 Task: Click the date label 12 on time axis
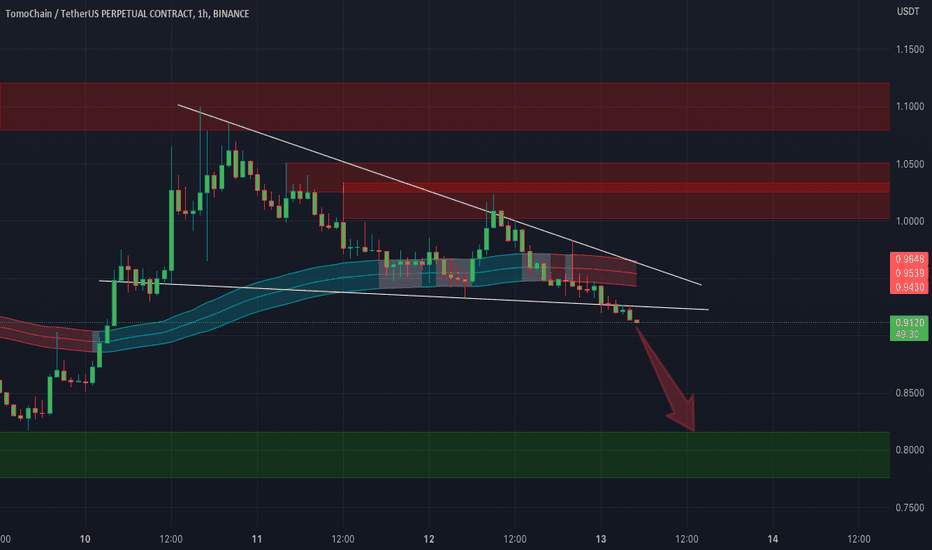coord(429,539)
